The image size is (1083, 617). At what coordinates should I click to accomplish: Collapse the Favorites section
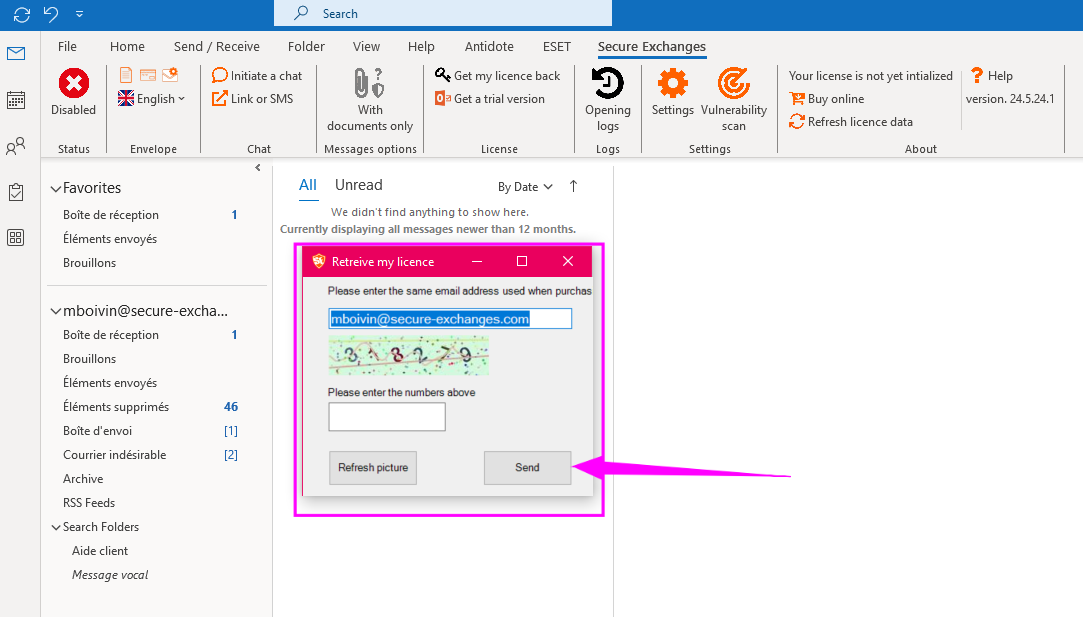click(x=55, y=189)
